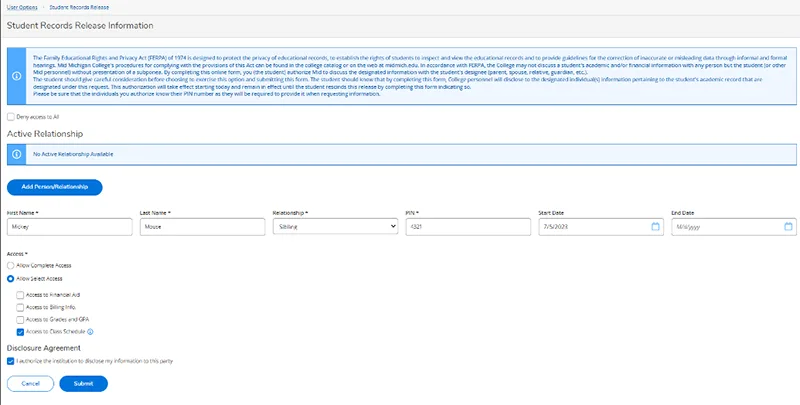Focus the First Name field containing Mickey
The height and width of the screenshot is (405, 800).
(69, 227)
